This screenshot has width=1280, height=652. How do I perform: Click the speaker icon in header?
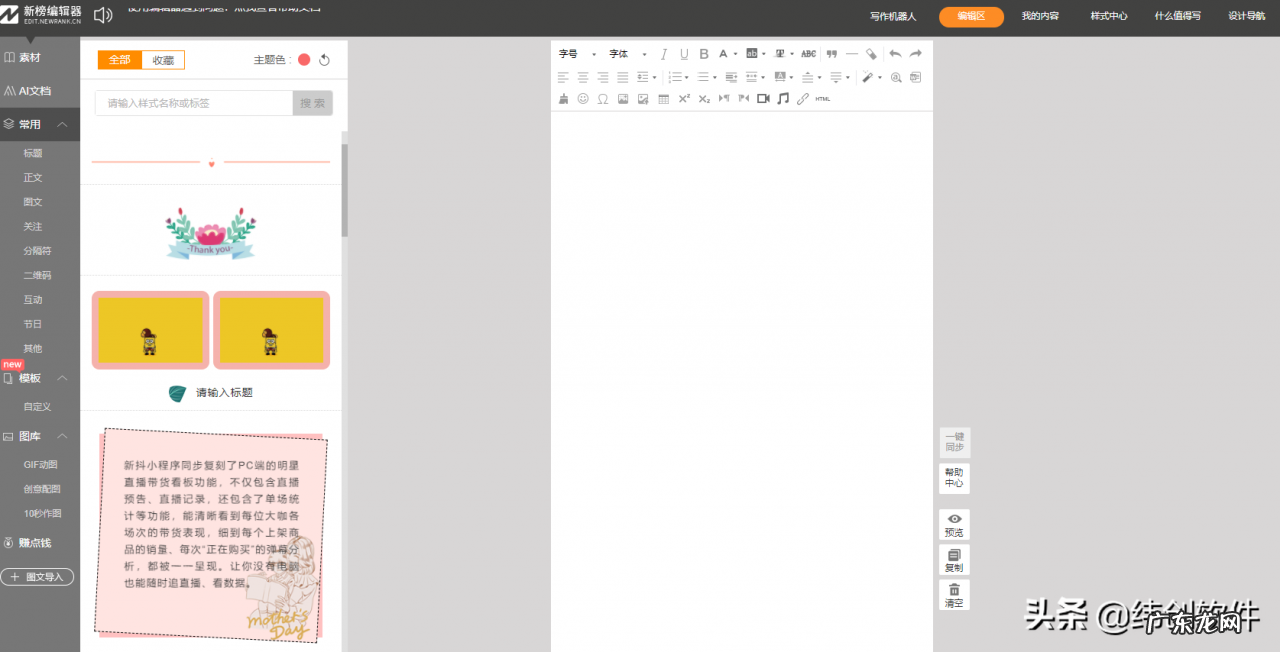pos(102,15)
